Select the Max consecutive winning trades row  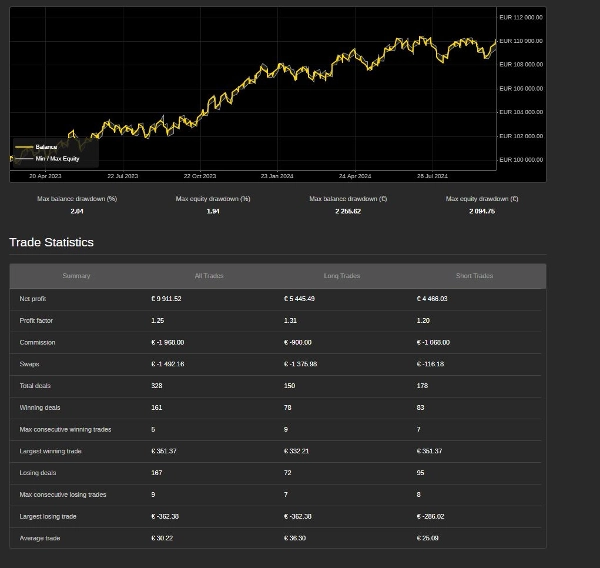[x=65, y=430]
